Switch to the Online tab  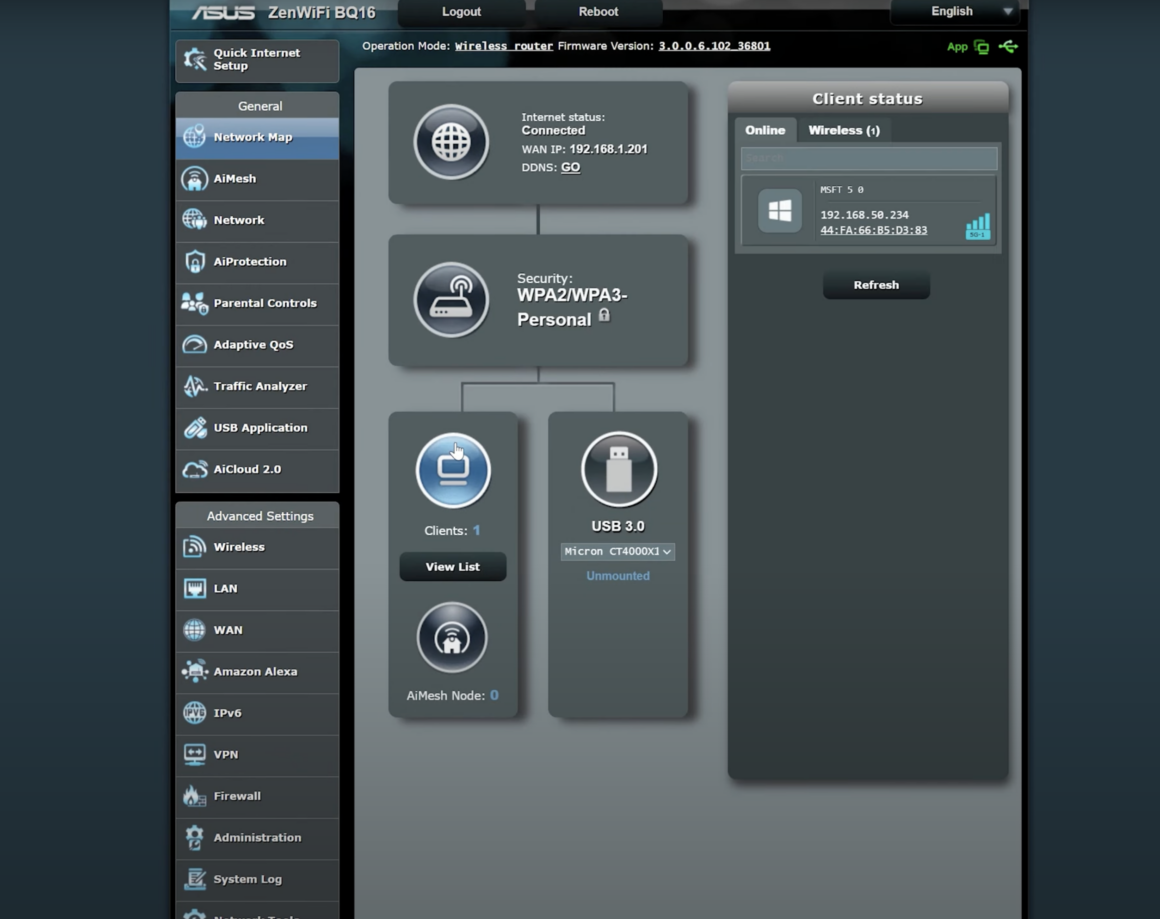pos(765,130)
